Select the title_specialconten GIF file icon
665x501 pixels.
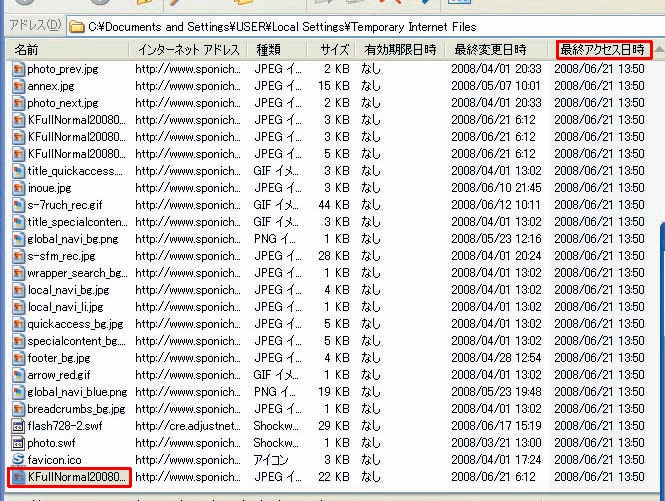[18, 222]
